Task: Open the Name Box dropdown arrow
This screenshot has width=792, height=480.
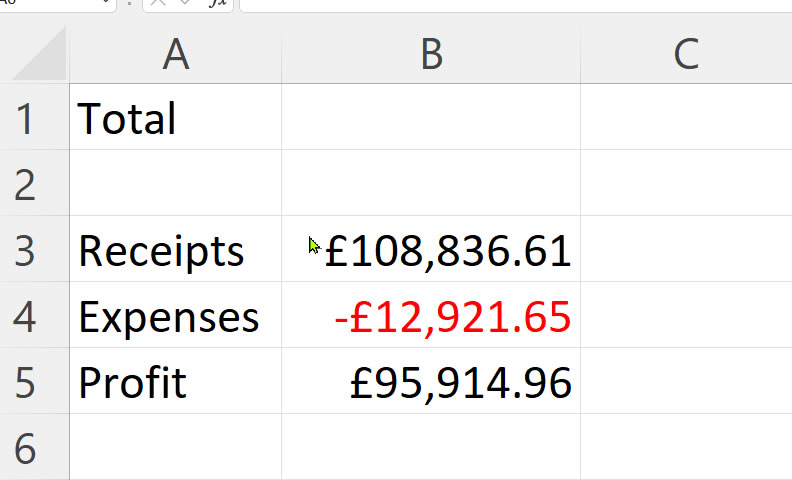Action: tap(107, 3)
